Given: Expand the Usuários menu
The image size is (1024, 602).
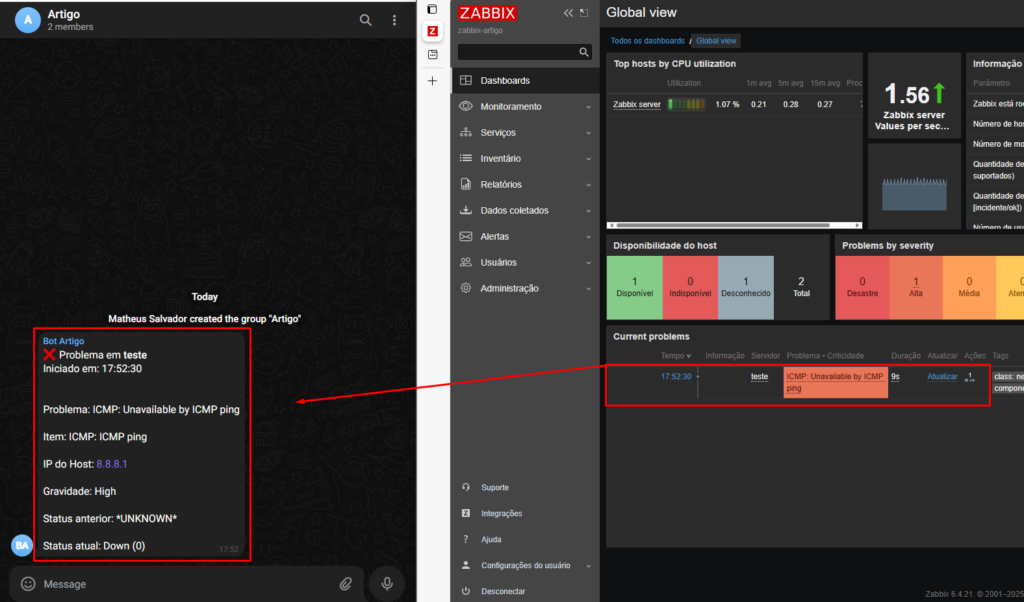Looking at the screenshot, I should (x=525, y=262).
